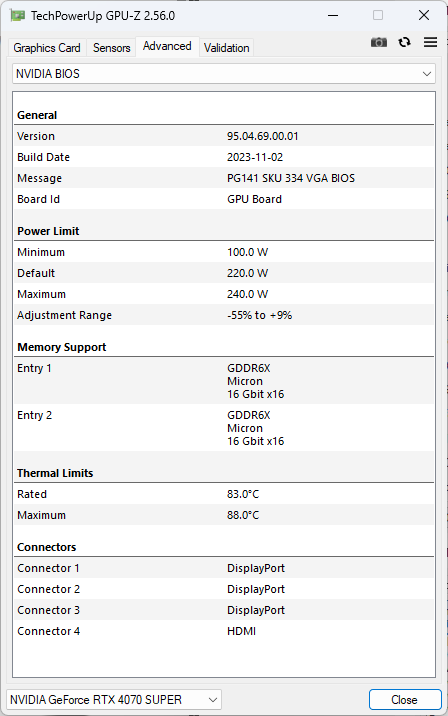Image resolution: width=448 pixels, height=716 pixels.
Task: Expand the NVIDIA BIOS dropdown
Action: (224, 74)
